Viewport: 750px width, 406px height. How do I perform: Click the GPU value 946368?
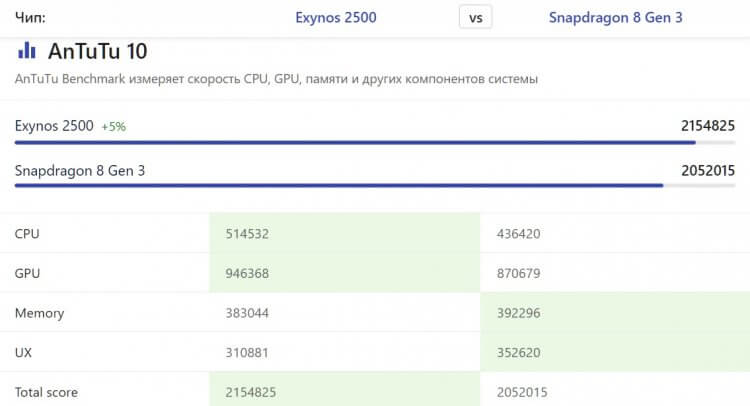(247, 274)
